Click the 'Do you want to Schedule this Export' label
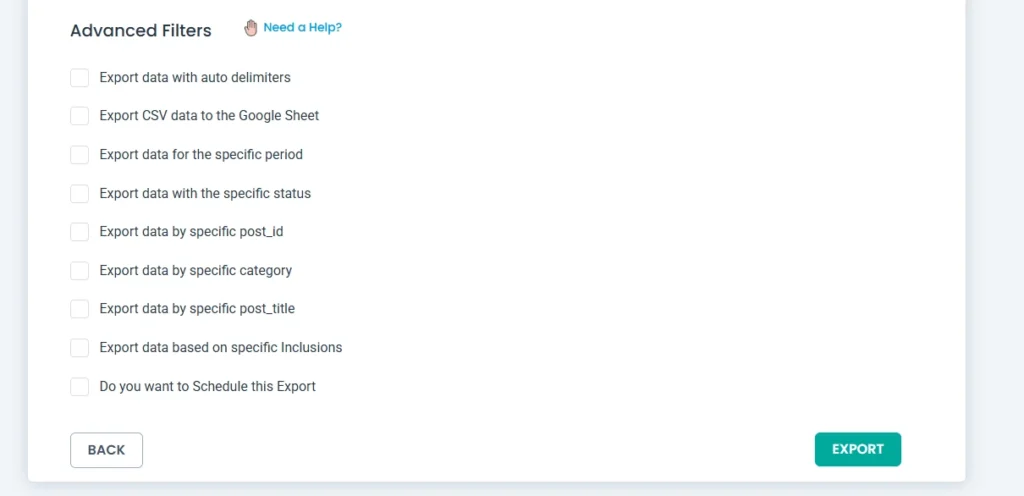This screenshot has height=496, width=1024. pos(207,386)
